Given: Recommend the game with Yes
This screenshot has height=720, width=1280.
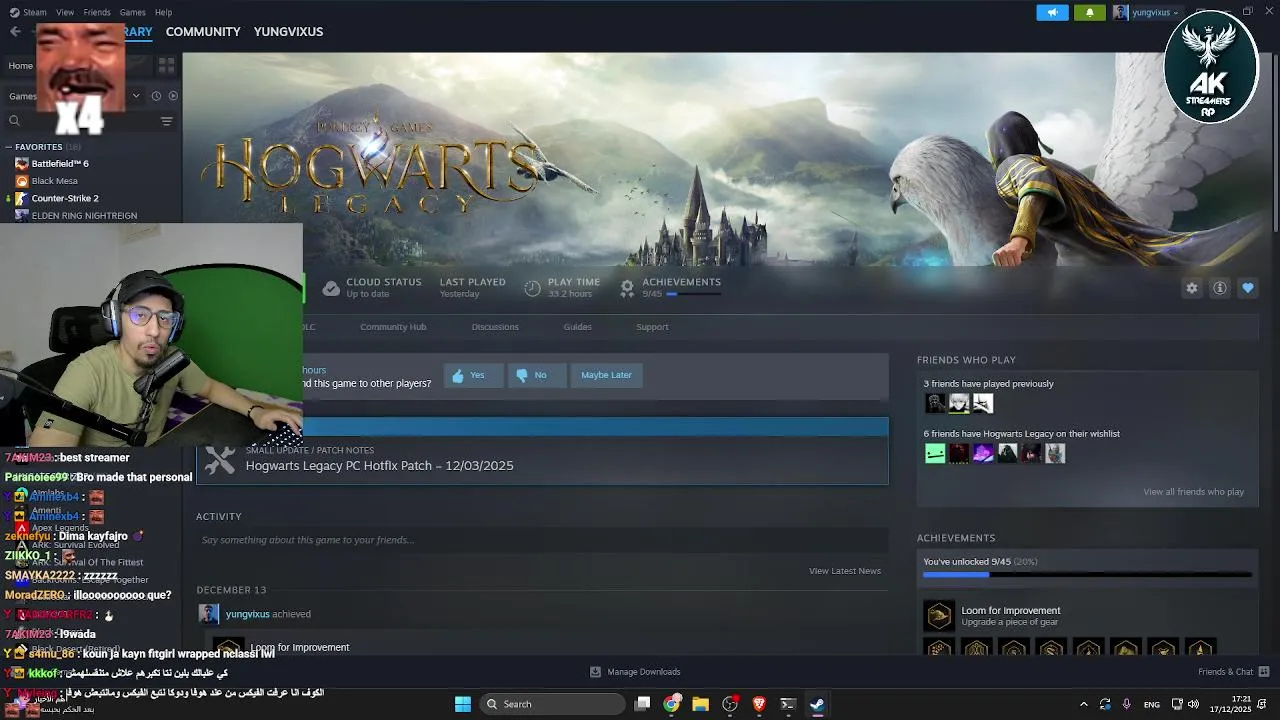Looking at the screenshot, I should click(473, 375).
